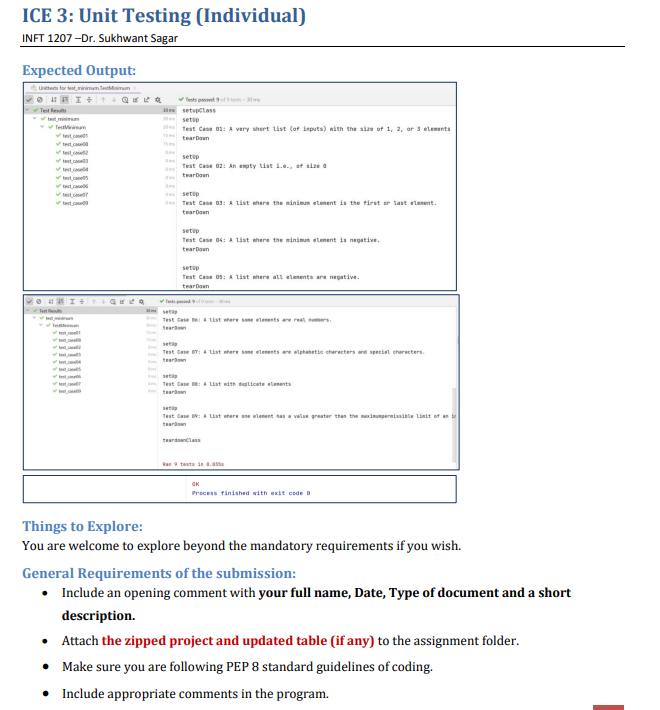Select test_case05 in first screenshot tree
This screenshot has height=710, width=660.
[x=75, y=178]
